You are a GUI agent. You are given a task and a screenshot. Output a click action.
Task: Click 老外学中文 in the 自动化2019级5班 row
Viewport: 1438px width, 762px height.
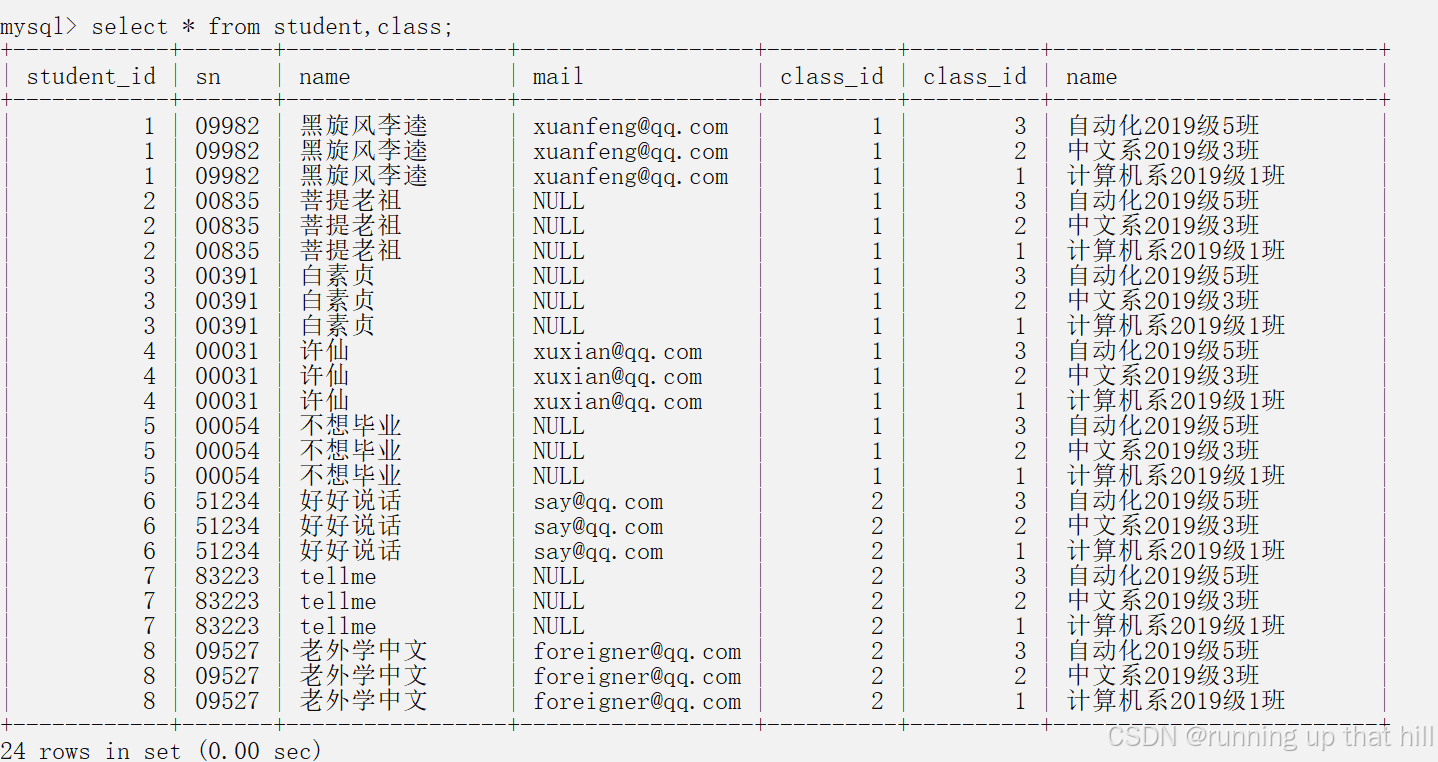(364, 651)
